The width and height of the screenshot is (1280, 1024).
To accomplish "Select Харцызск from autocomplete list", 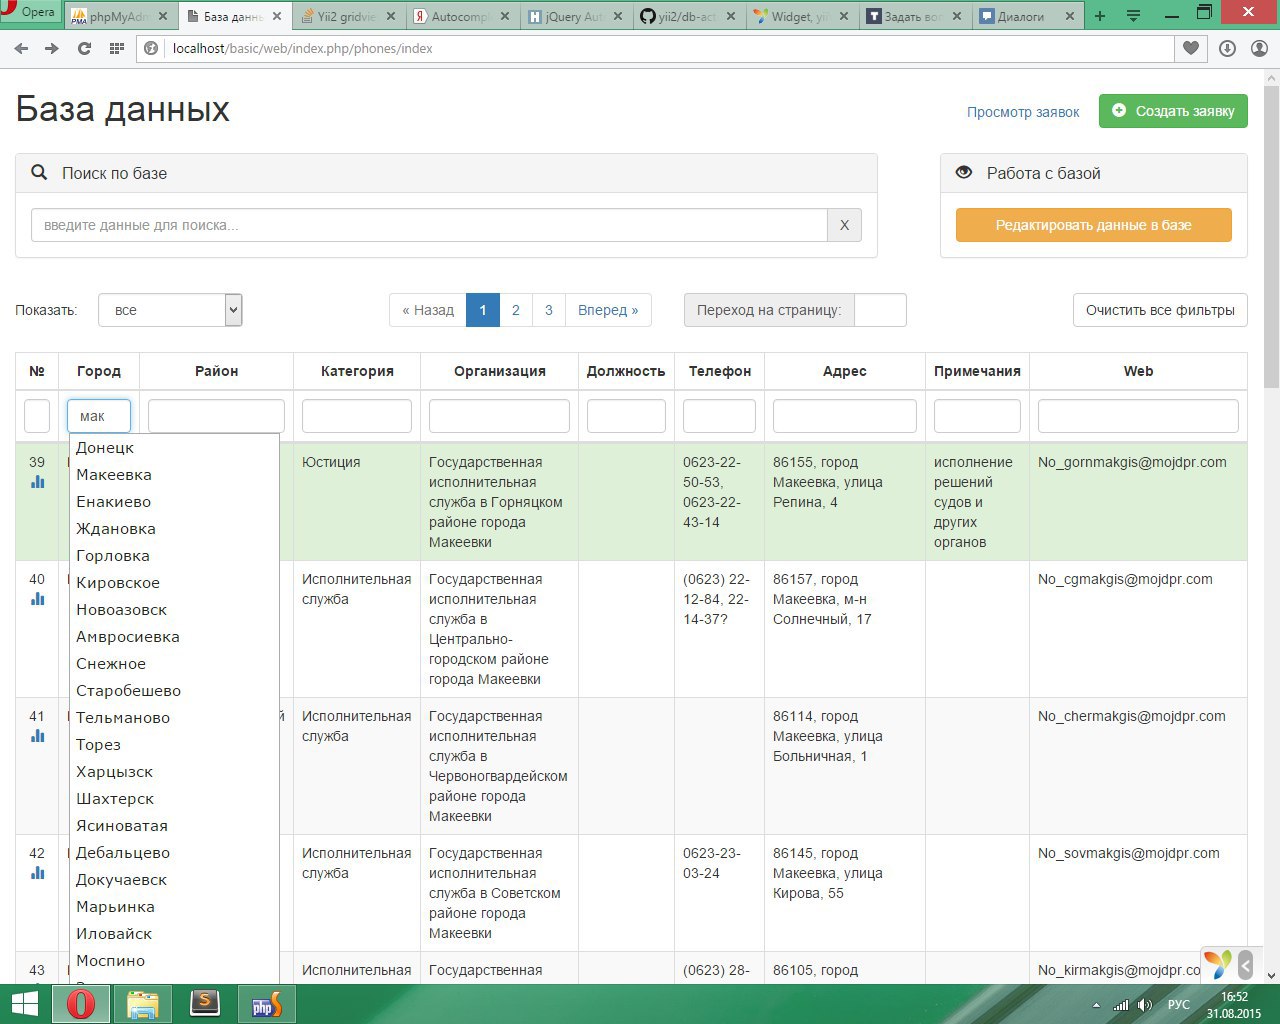I will 174,772.
